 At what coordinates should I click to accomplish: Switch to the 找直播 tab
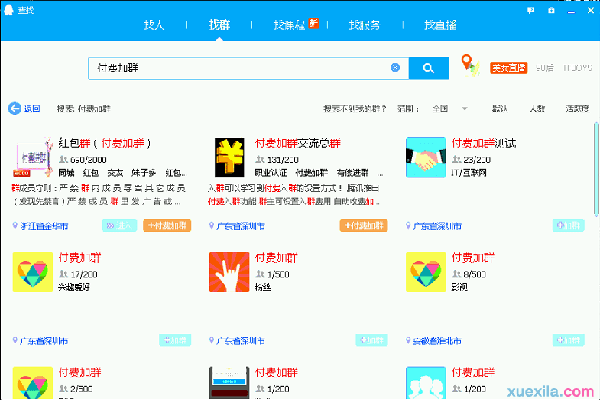(440, 25)
